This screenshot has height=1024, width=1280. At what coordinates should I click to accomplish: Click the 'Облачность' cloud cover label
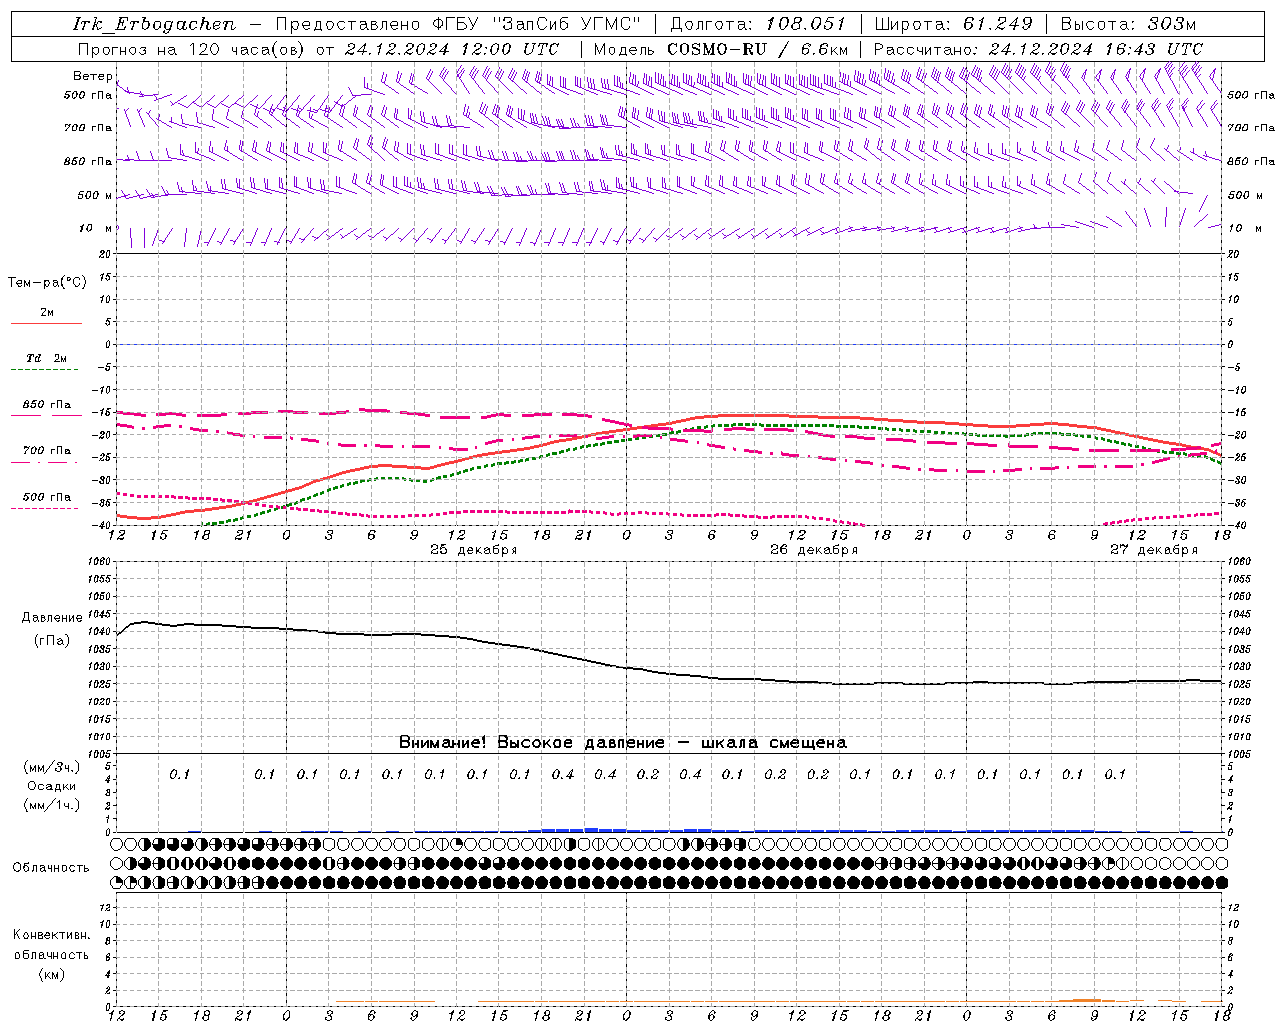coord(51,868)
